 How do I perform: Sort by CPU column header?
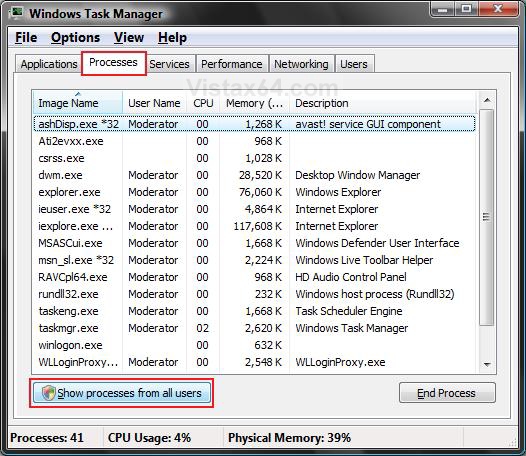(203, 103)
